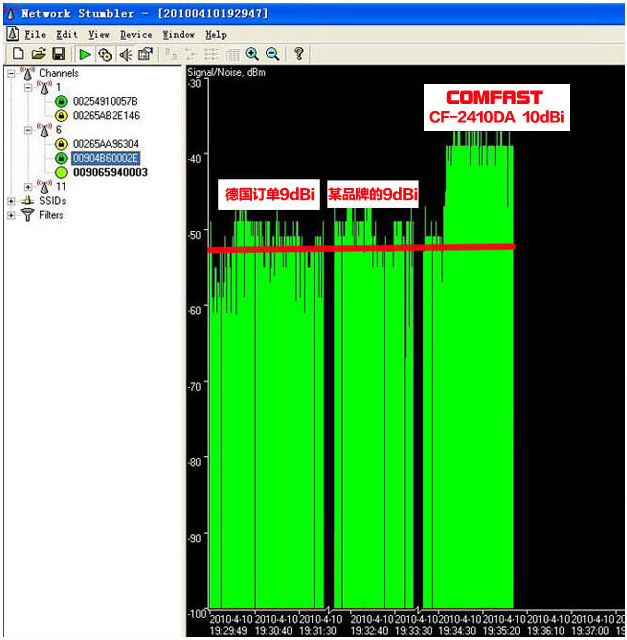The height and width of the screenshot is (640, 627).
Task: Collapse the Channels tree node
Action: 11,73
